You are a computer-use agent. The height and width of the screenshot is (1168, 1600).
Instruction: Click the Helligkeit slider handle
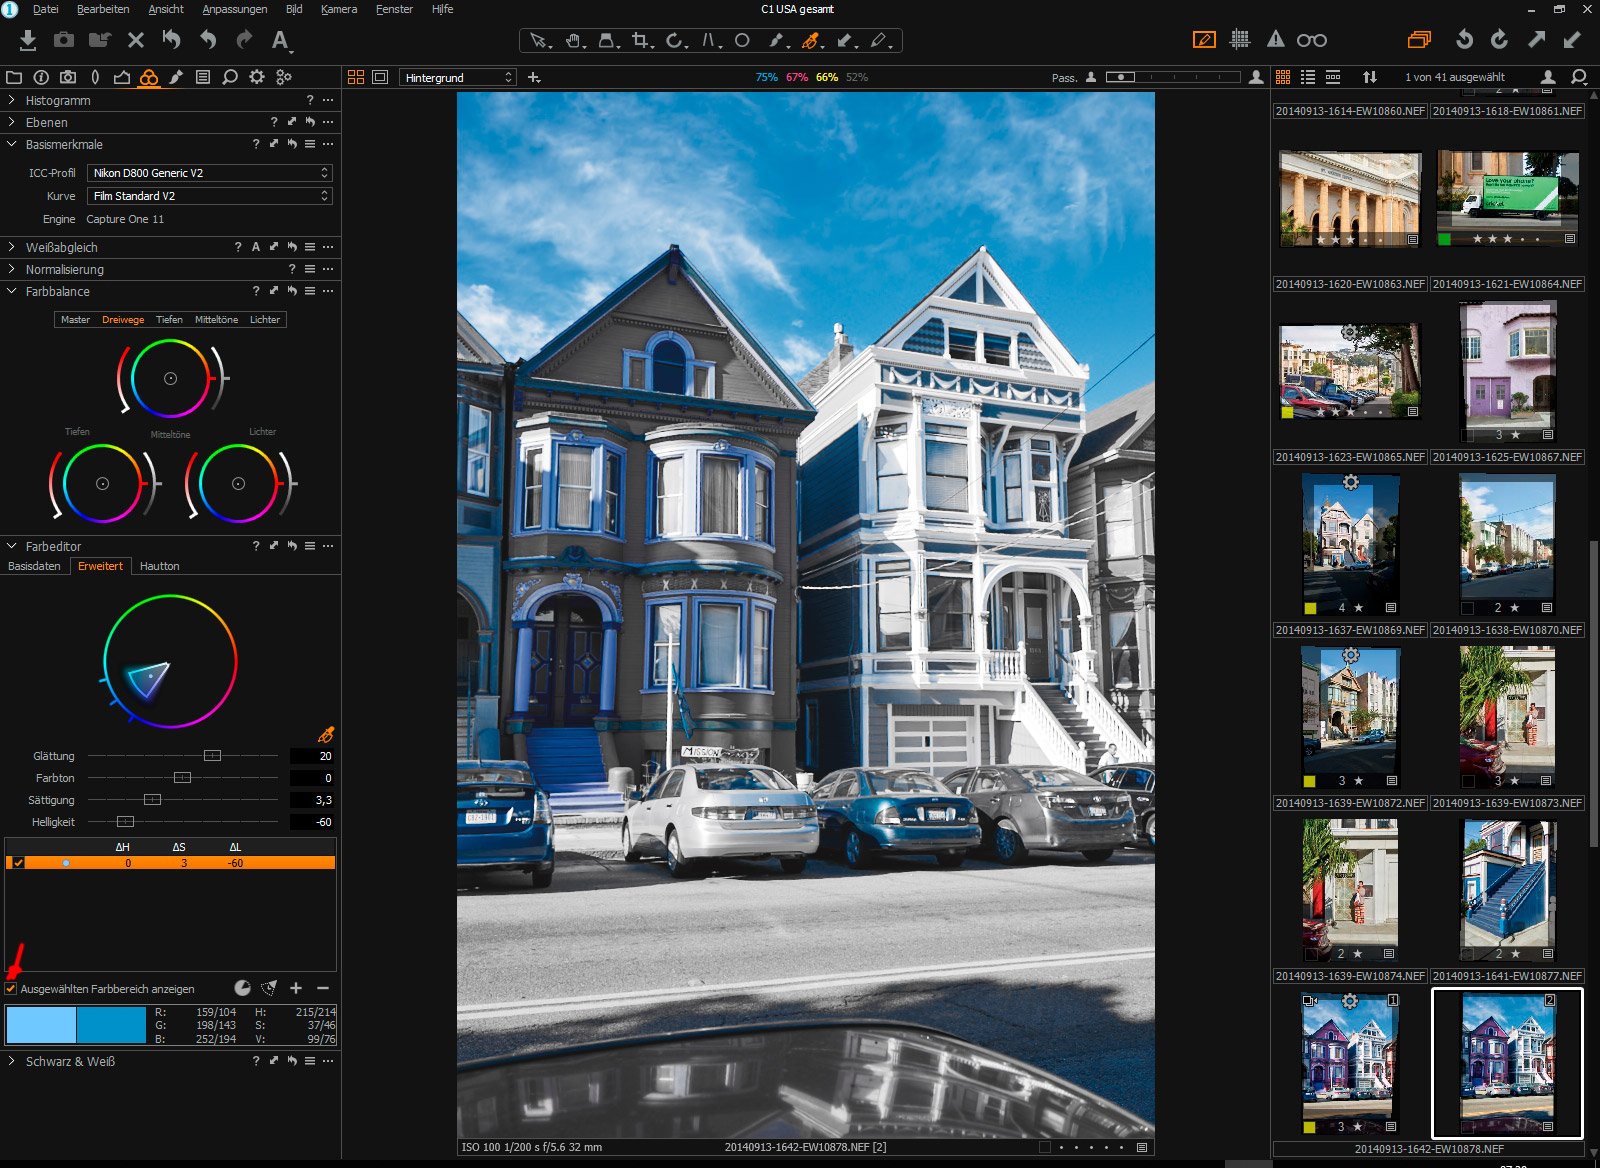click(x=125, y=822)
